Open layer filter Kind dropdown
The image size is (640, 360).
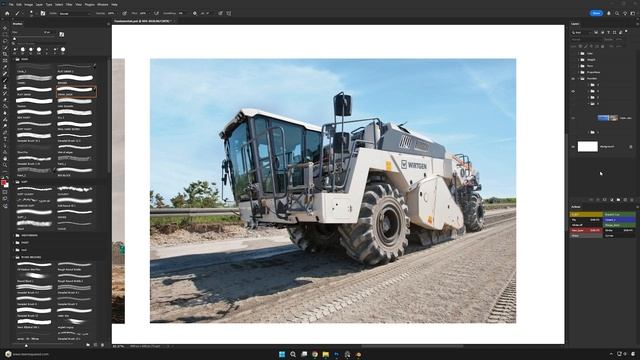[582, 32]
